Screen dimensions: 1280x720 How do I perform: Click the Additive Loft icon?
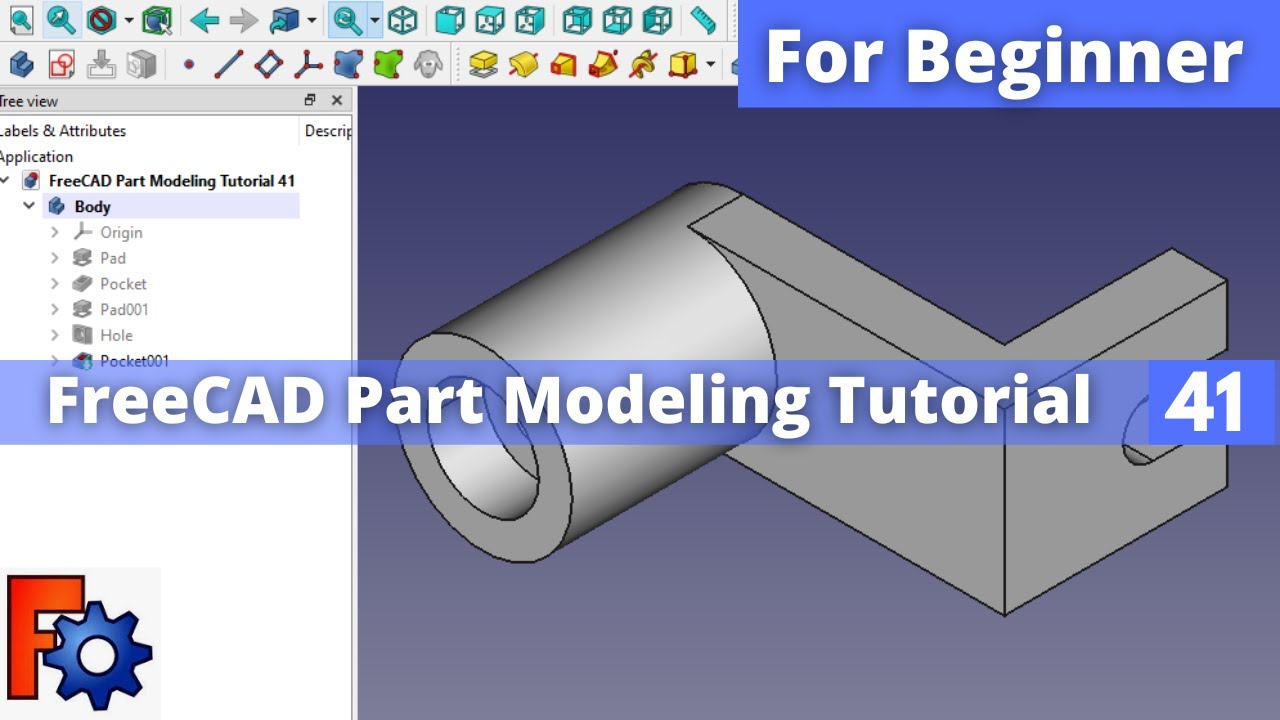click(x=564, y=65)
